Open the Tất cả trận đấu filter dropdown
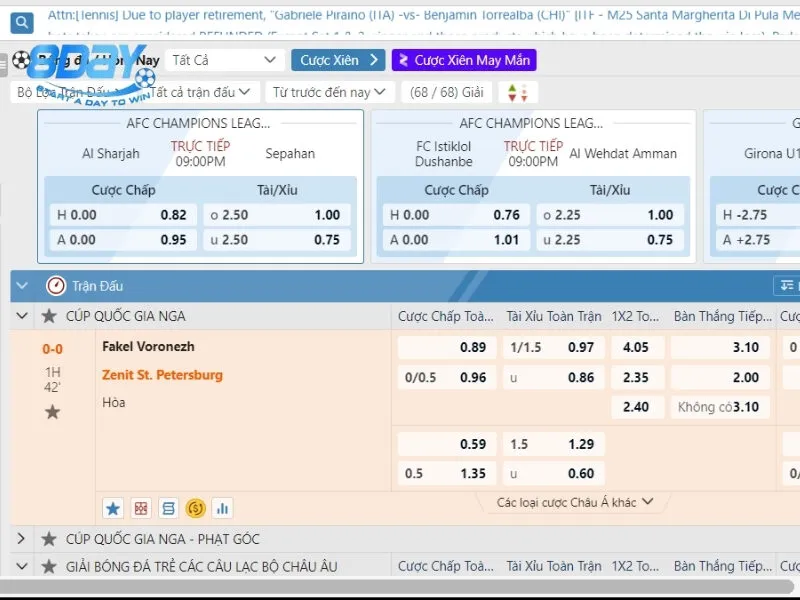 click(200, 92)
